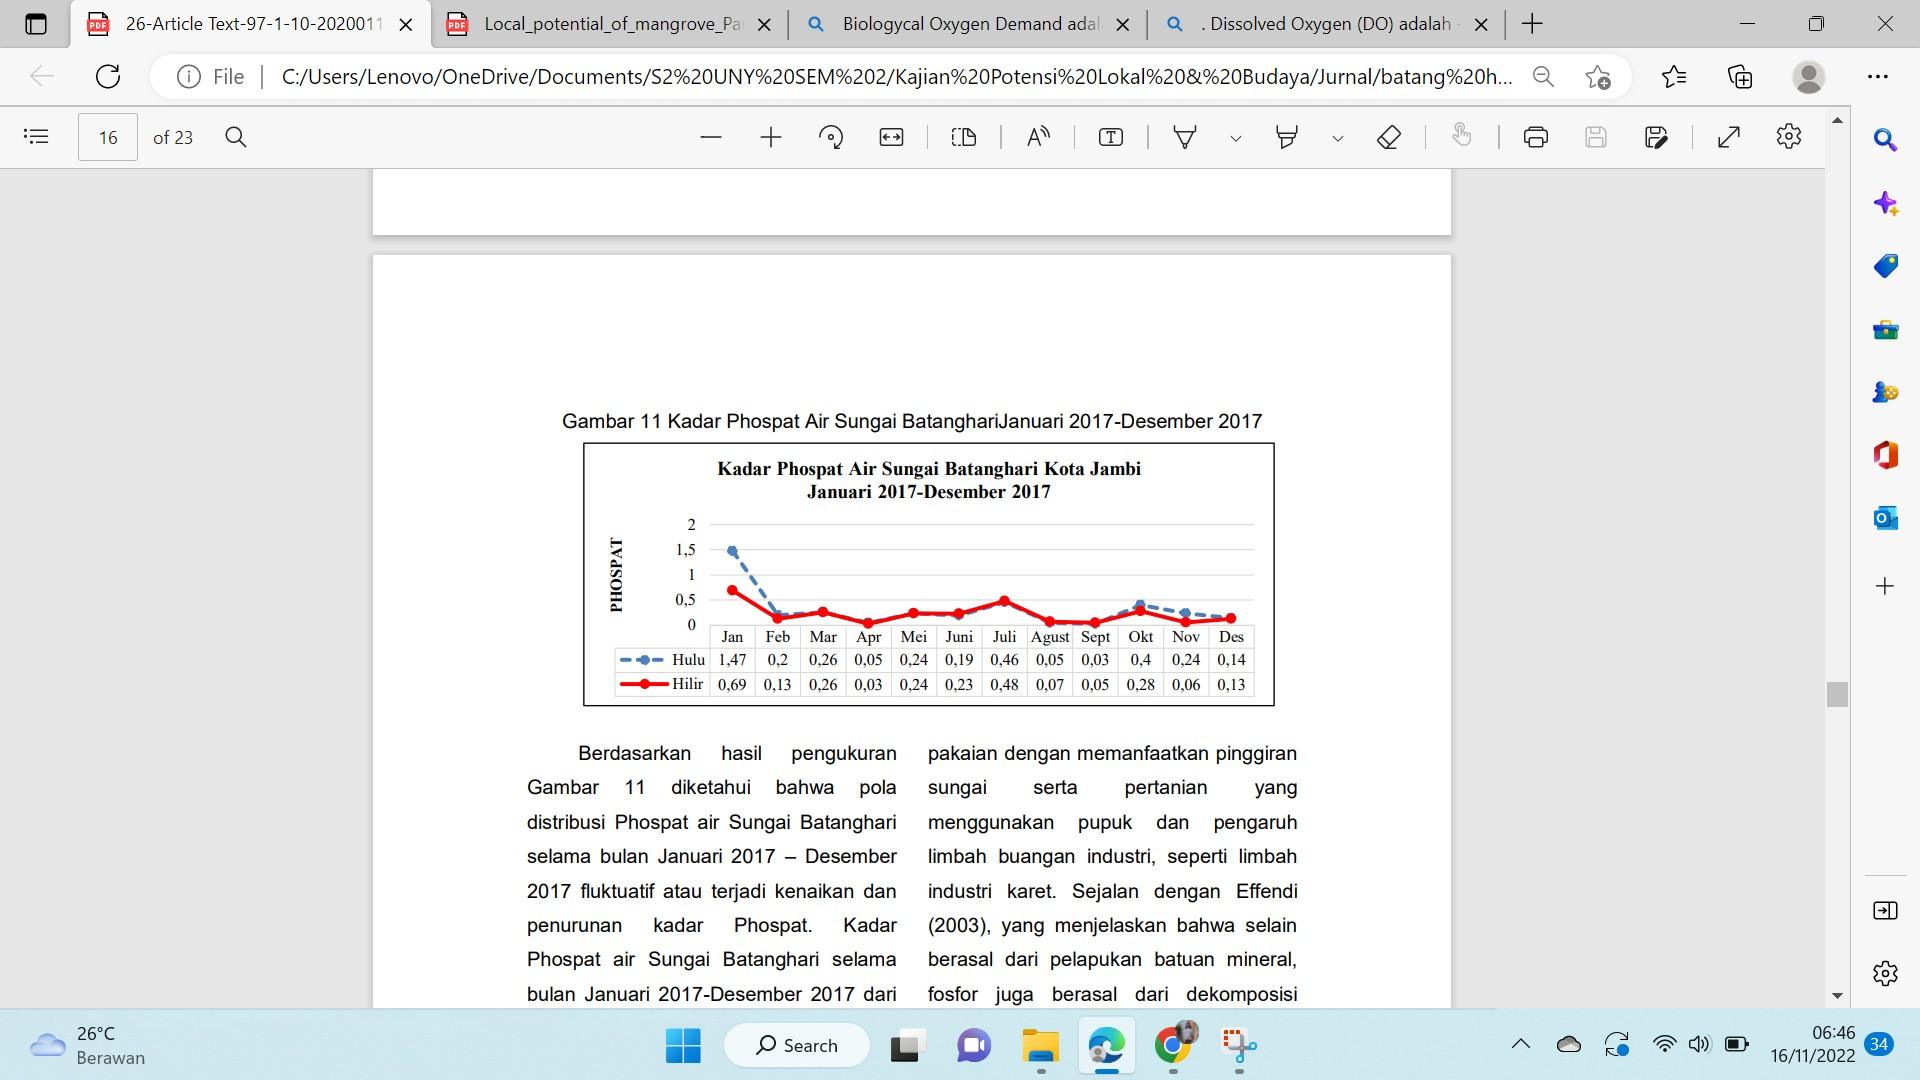1920x1080 pixels.
Task: Open the Favorites list
Action: (1674, 77)
